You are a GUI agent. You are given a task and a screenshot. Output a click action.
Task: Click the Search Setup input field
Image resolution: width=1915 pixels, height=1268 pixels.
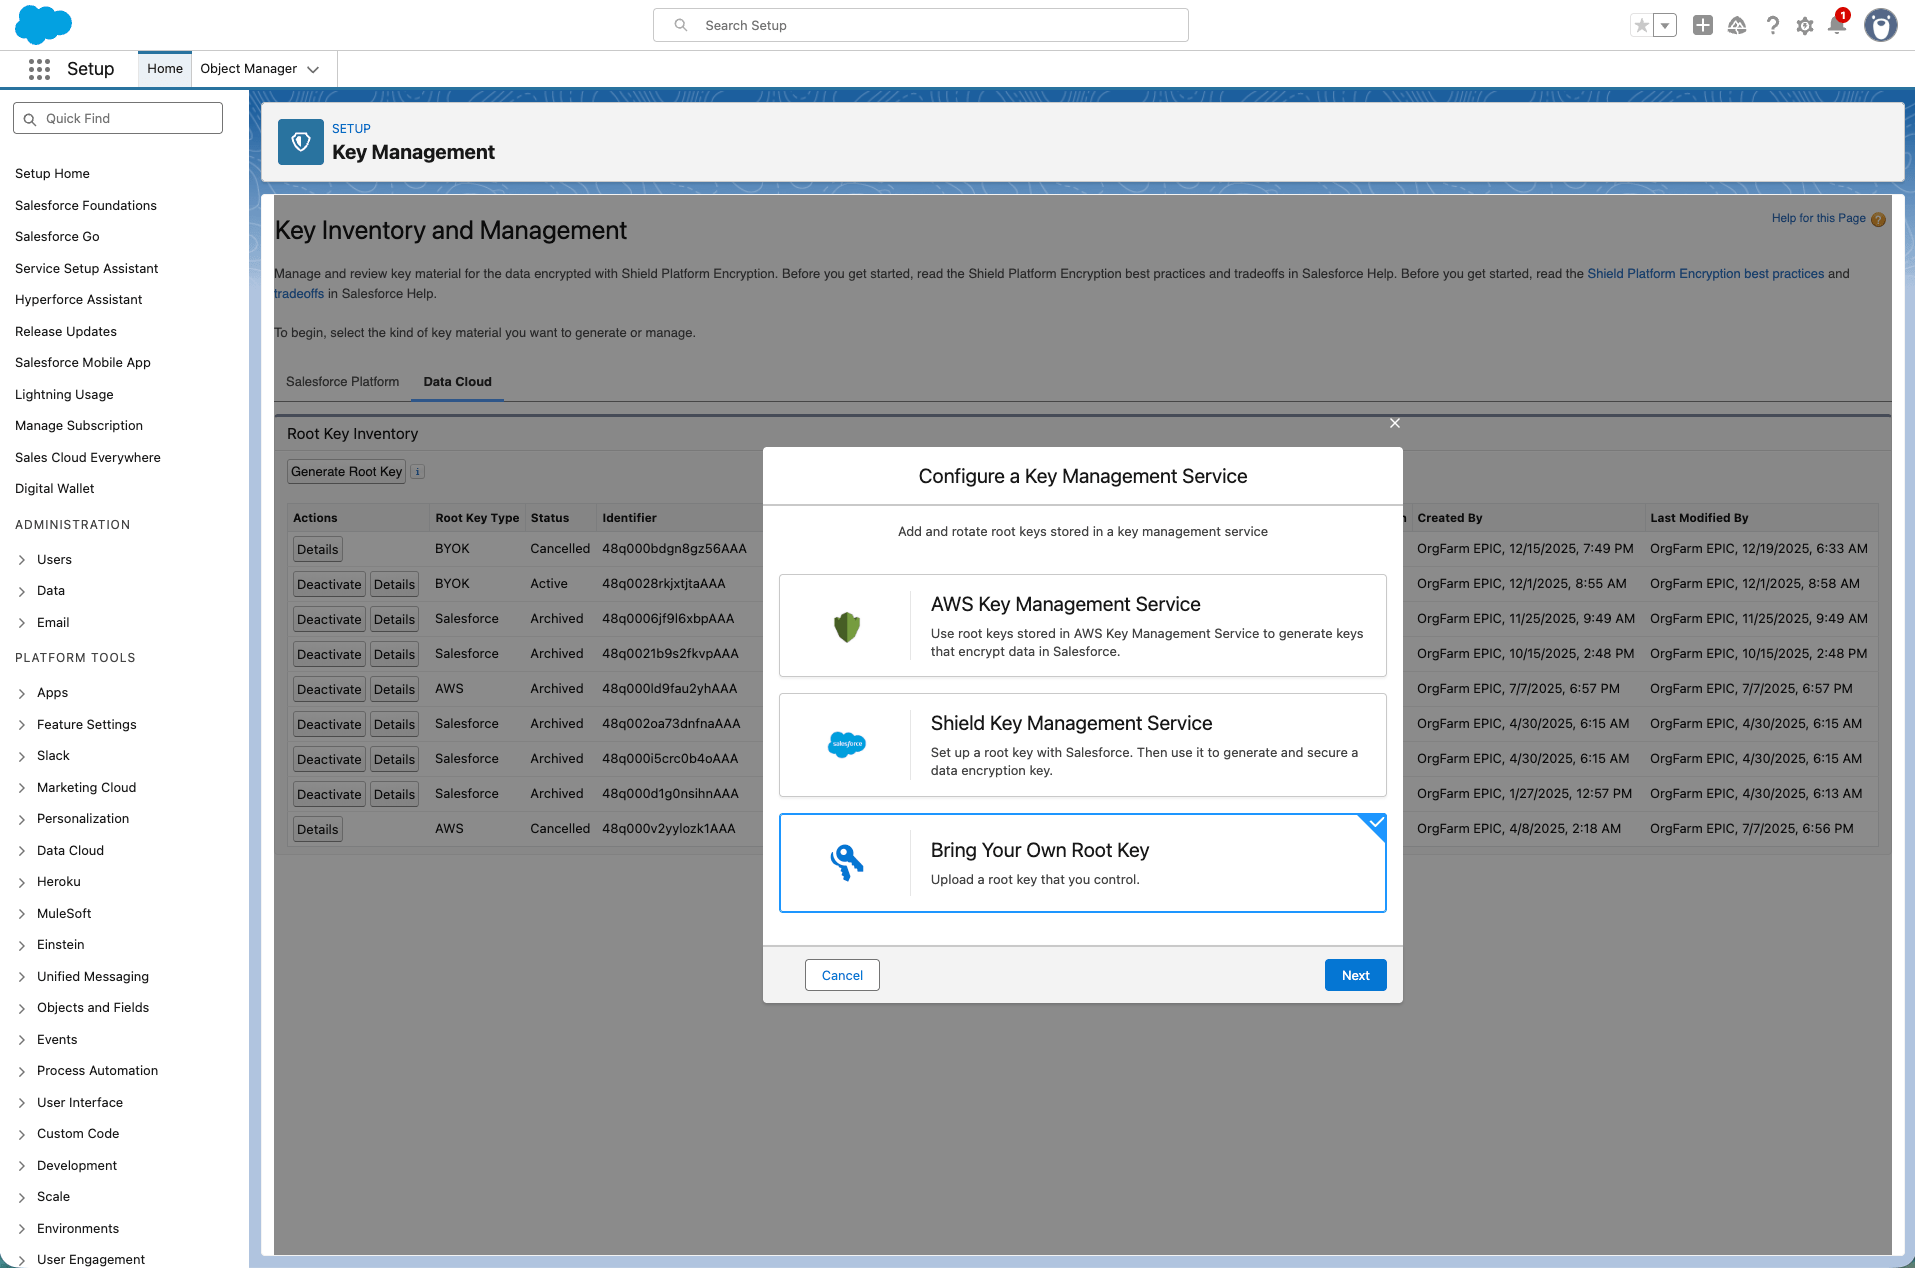pos(920,26)
